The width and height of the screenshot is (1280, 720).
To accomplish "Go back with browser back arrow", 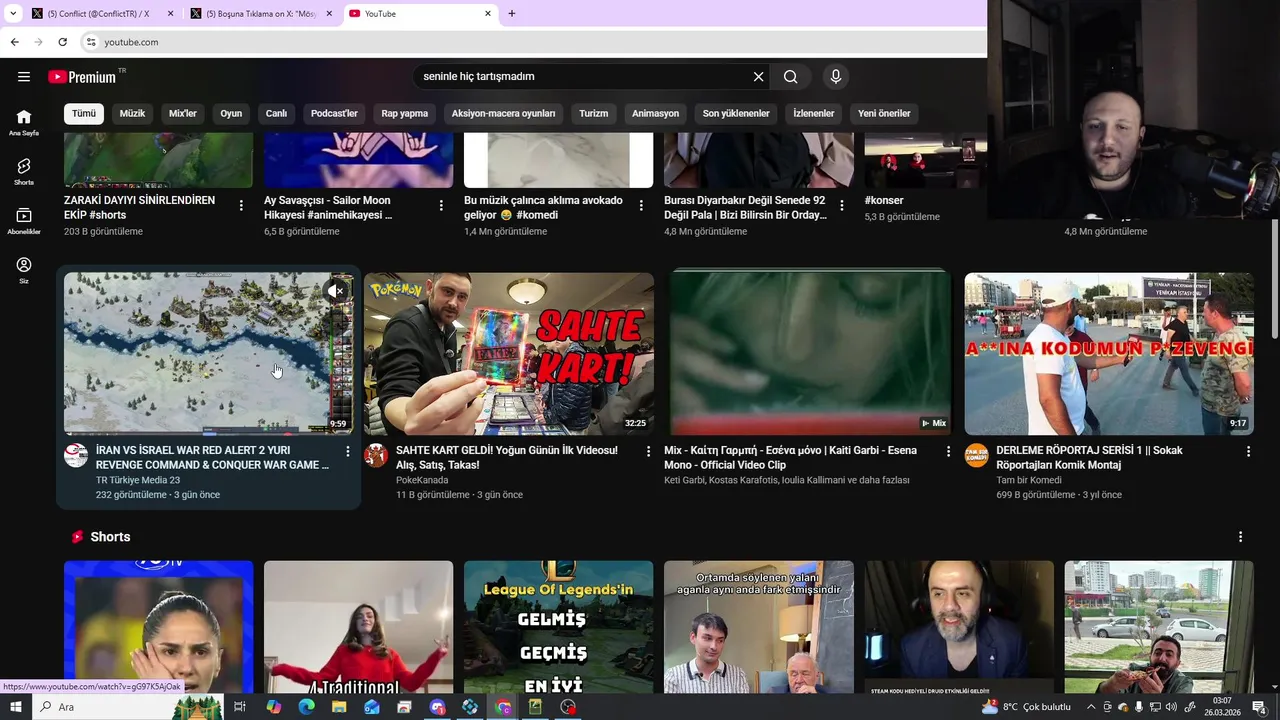I will pyautogui.click(x=14, y=42).
